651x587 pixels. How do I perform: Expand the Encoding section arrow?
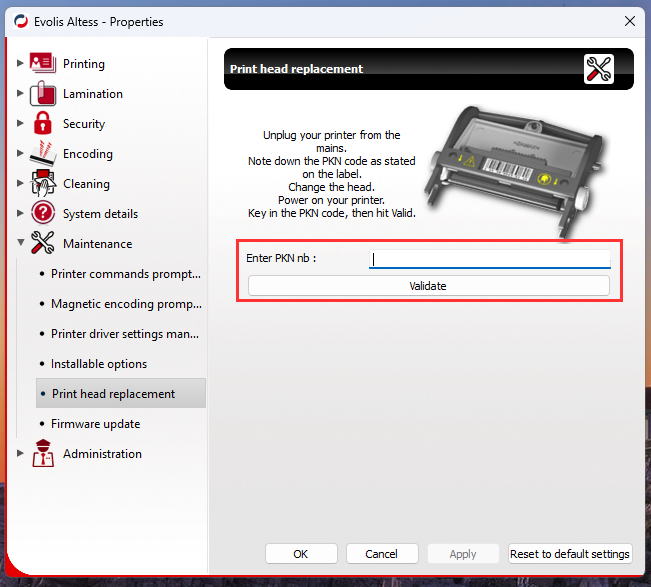coord(20,153)
